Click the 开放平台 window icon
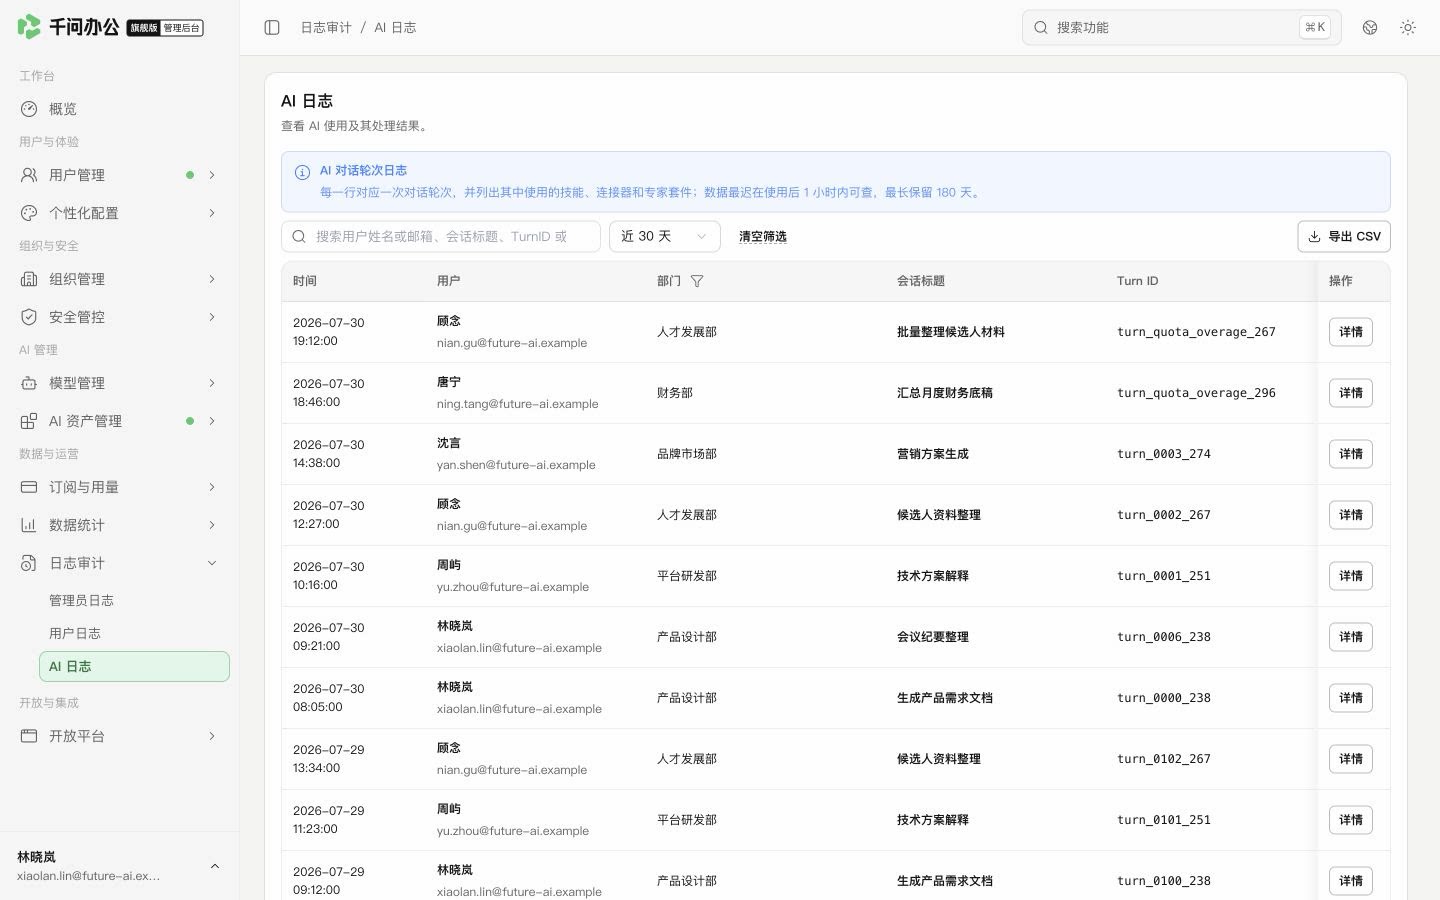 point(29,736)
